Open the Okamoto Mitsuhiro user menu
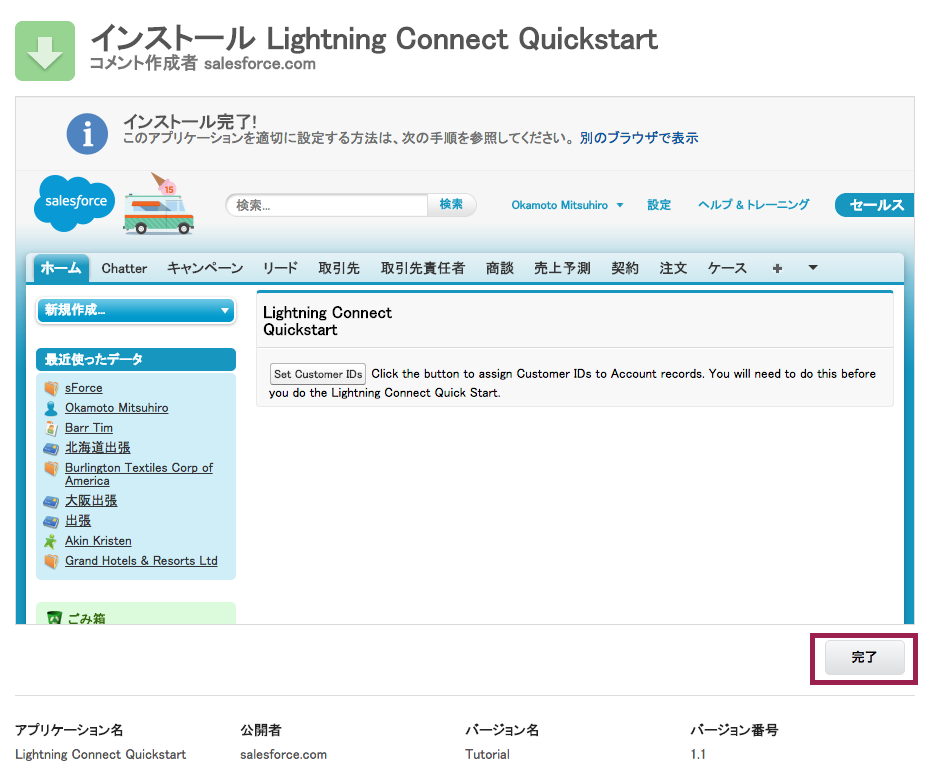This screenshot has width=939, height=775. point(567,205)
